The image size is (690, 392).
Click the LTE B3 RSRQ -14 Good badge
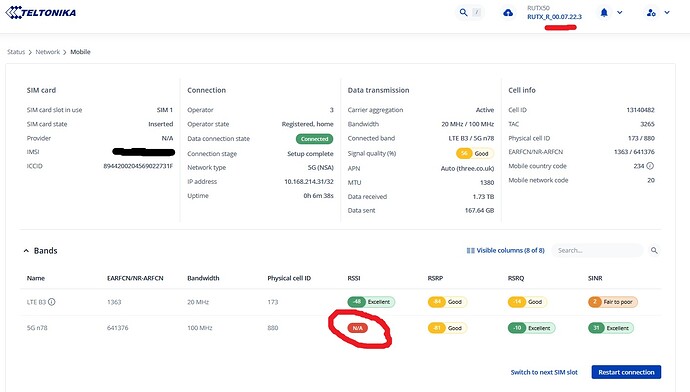527,302
